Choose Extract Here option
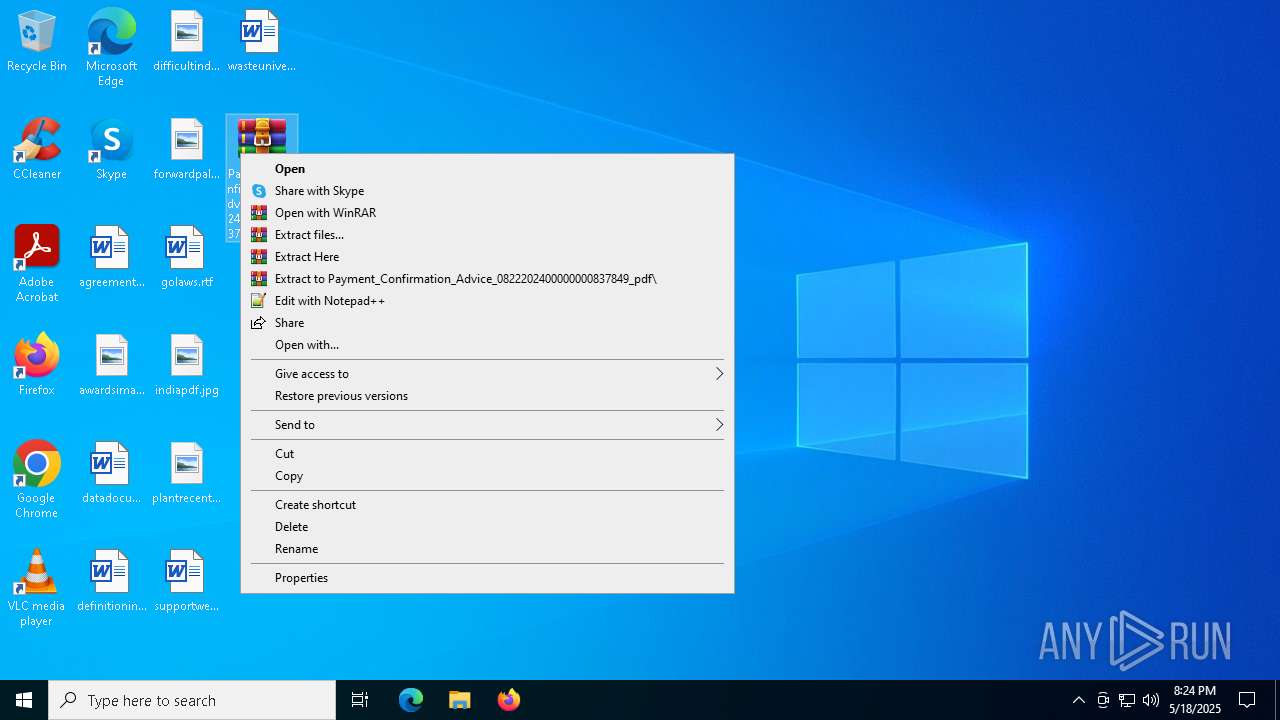1280x720 pixels. click(x=487, y=257)
